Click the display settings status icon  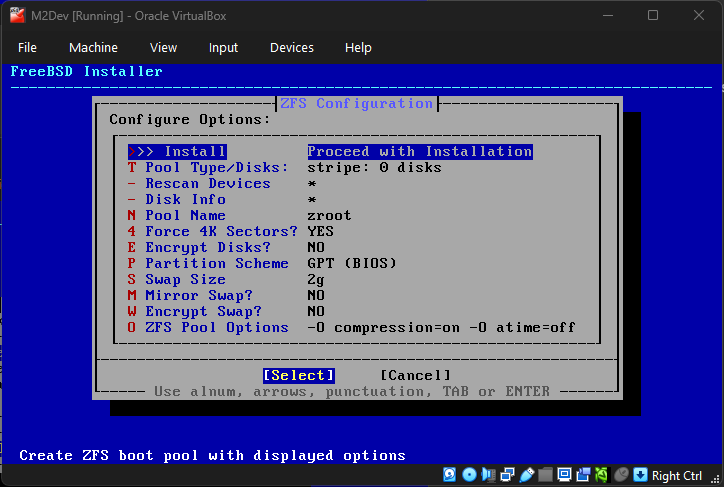coord(565,475)
